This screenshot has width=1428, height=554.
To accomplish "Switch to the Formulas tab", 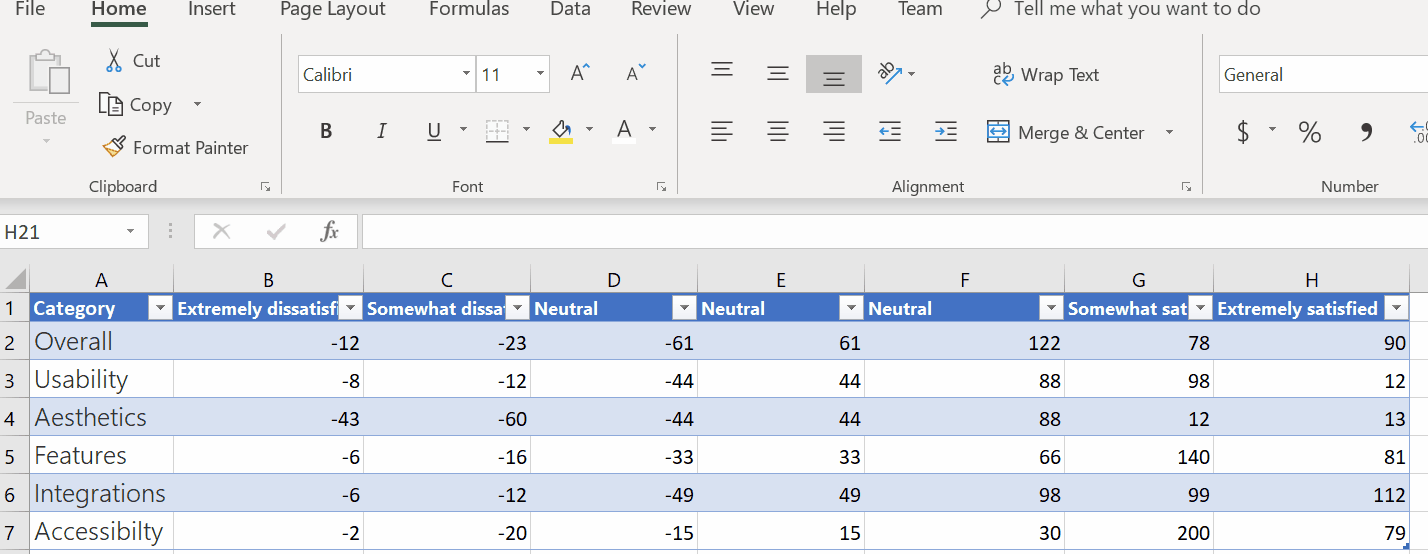I will tap(469, 9).
